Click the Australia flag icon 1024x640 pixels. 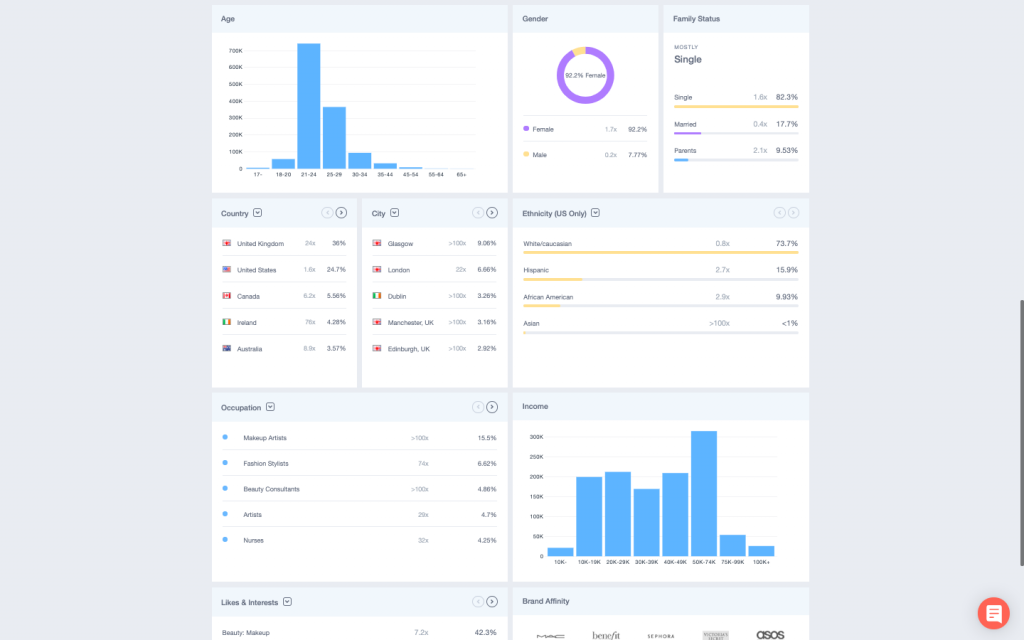click(x=227, y=348)
